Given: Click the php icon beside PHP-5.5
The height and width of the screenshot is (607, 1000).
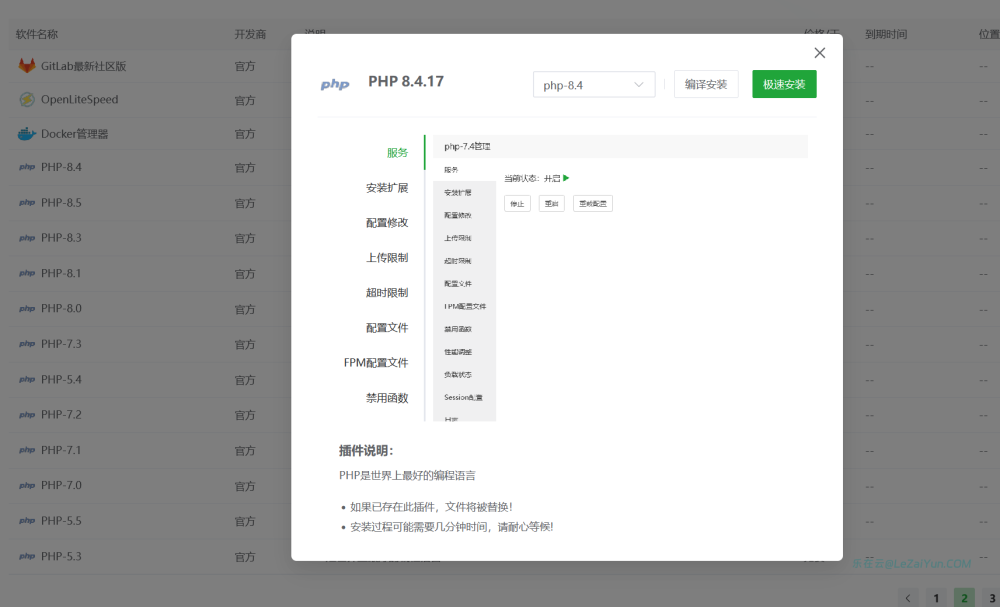Looking at the screenshot, I should [27, 521].
